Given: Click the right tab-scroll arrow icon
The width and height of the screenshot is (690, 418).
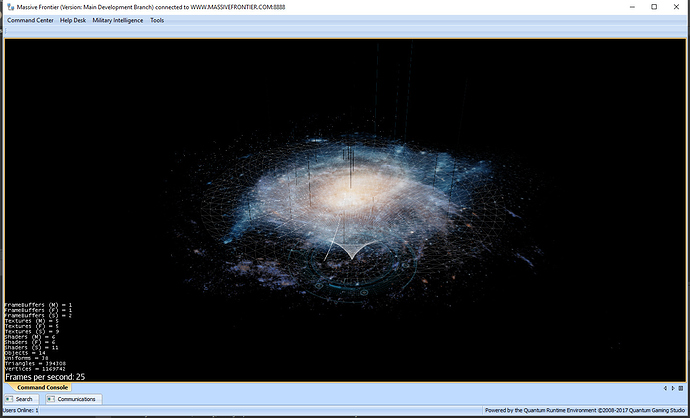Looking at the screenshot, I should coord(673,388).
